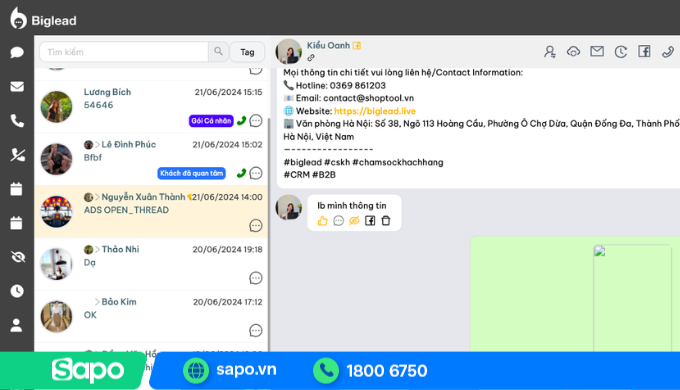Click the broken image in green message bubble
This screenshot has height=390, width=680.
(x=632, y=298)
